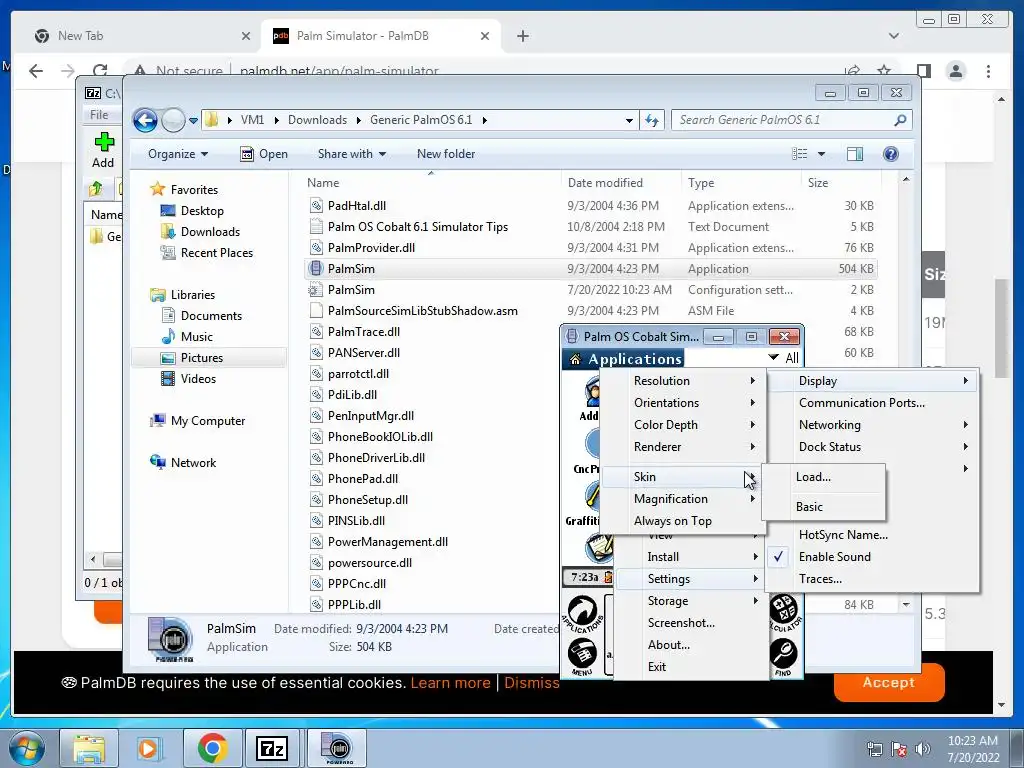Click the Accept cookies button
Viewport: 1024px width, 768px height.
[x=889, y=682]
